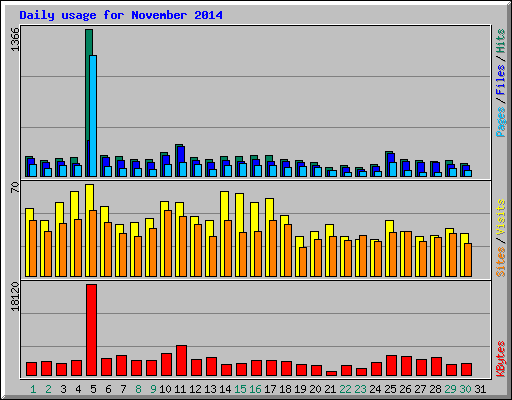Click day label 3 on the x-axis
The image size is (512, 400).
tap(63, 389)
